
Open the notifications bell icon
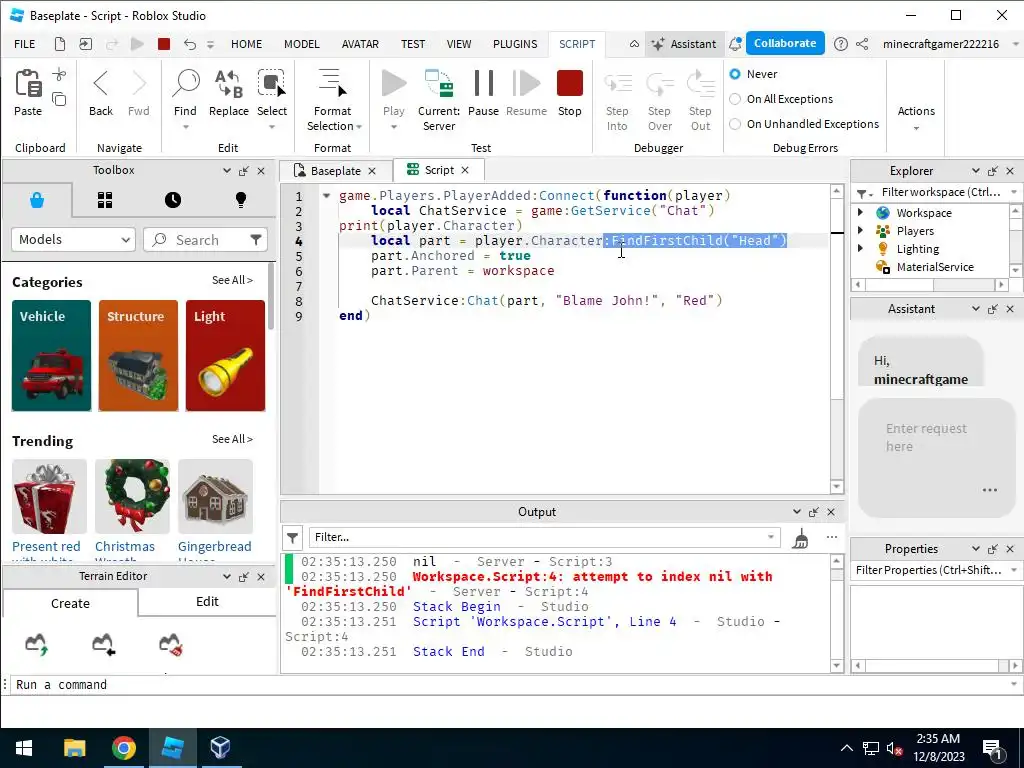tap(735, 44)
